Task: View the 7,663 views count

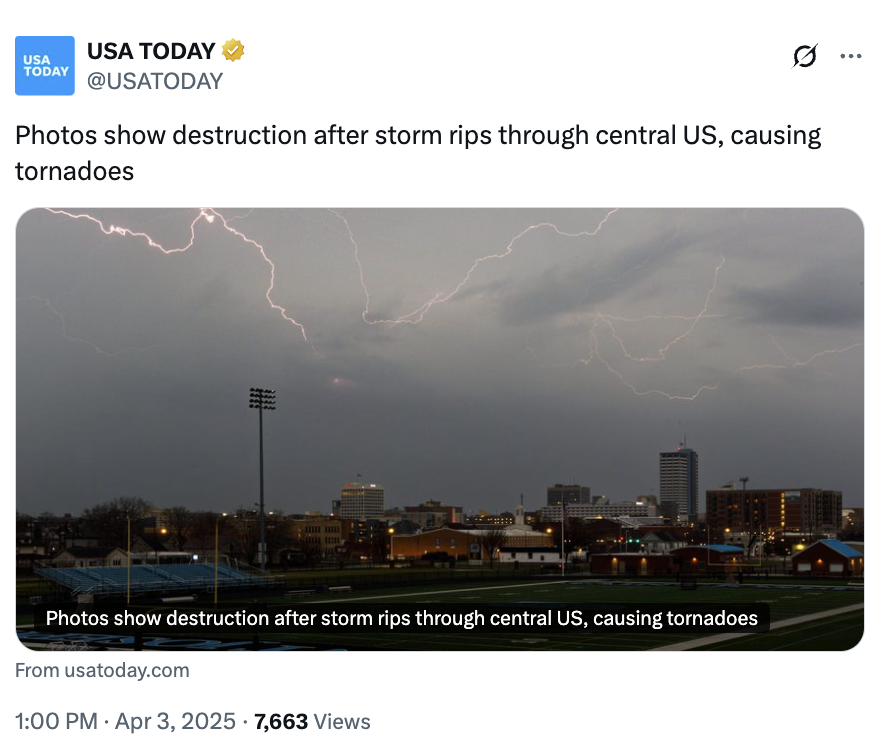Action: point(281,722)
